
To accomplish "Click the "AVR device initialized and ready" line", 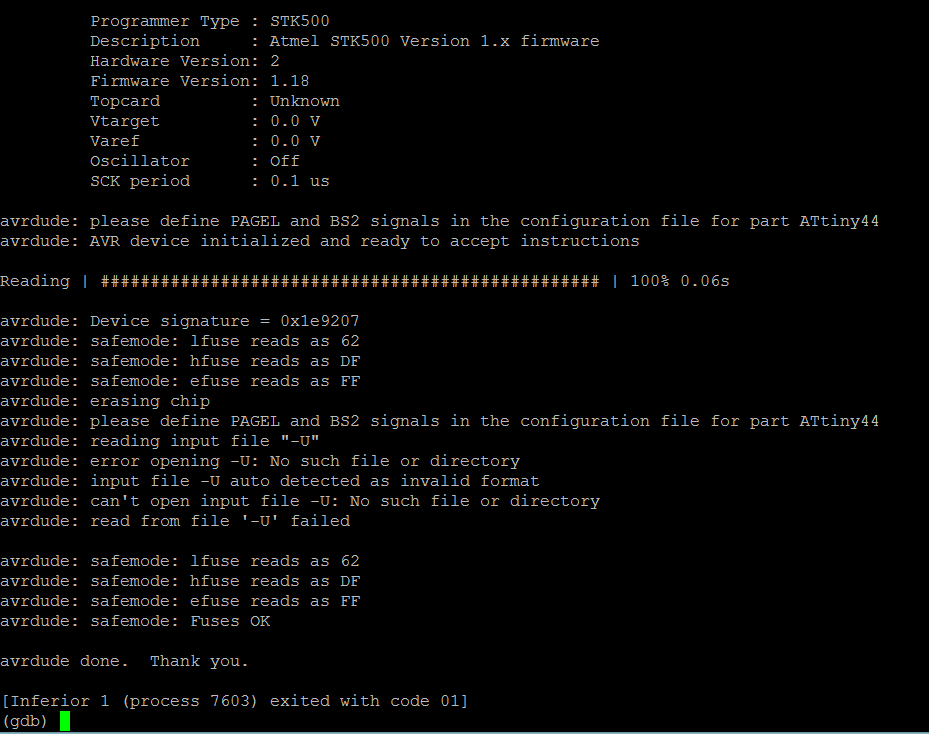I will (320, 241).
